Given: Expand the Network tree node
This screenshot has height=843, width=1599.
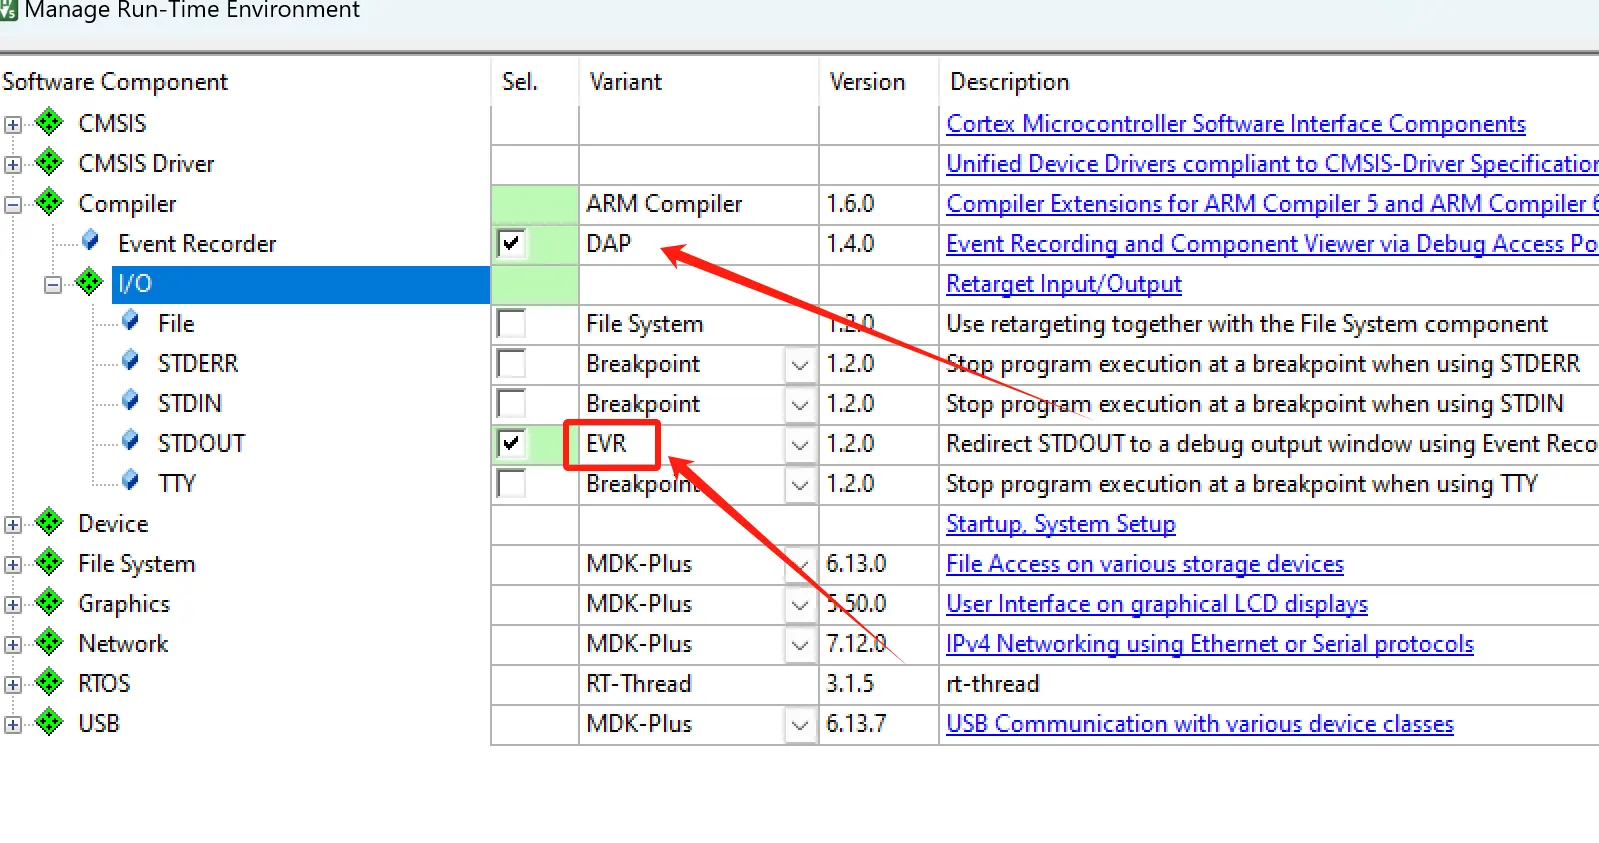Looking at the screenshot, I should (x=12, y=645).
